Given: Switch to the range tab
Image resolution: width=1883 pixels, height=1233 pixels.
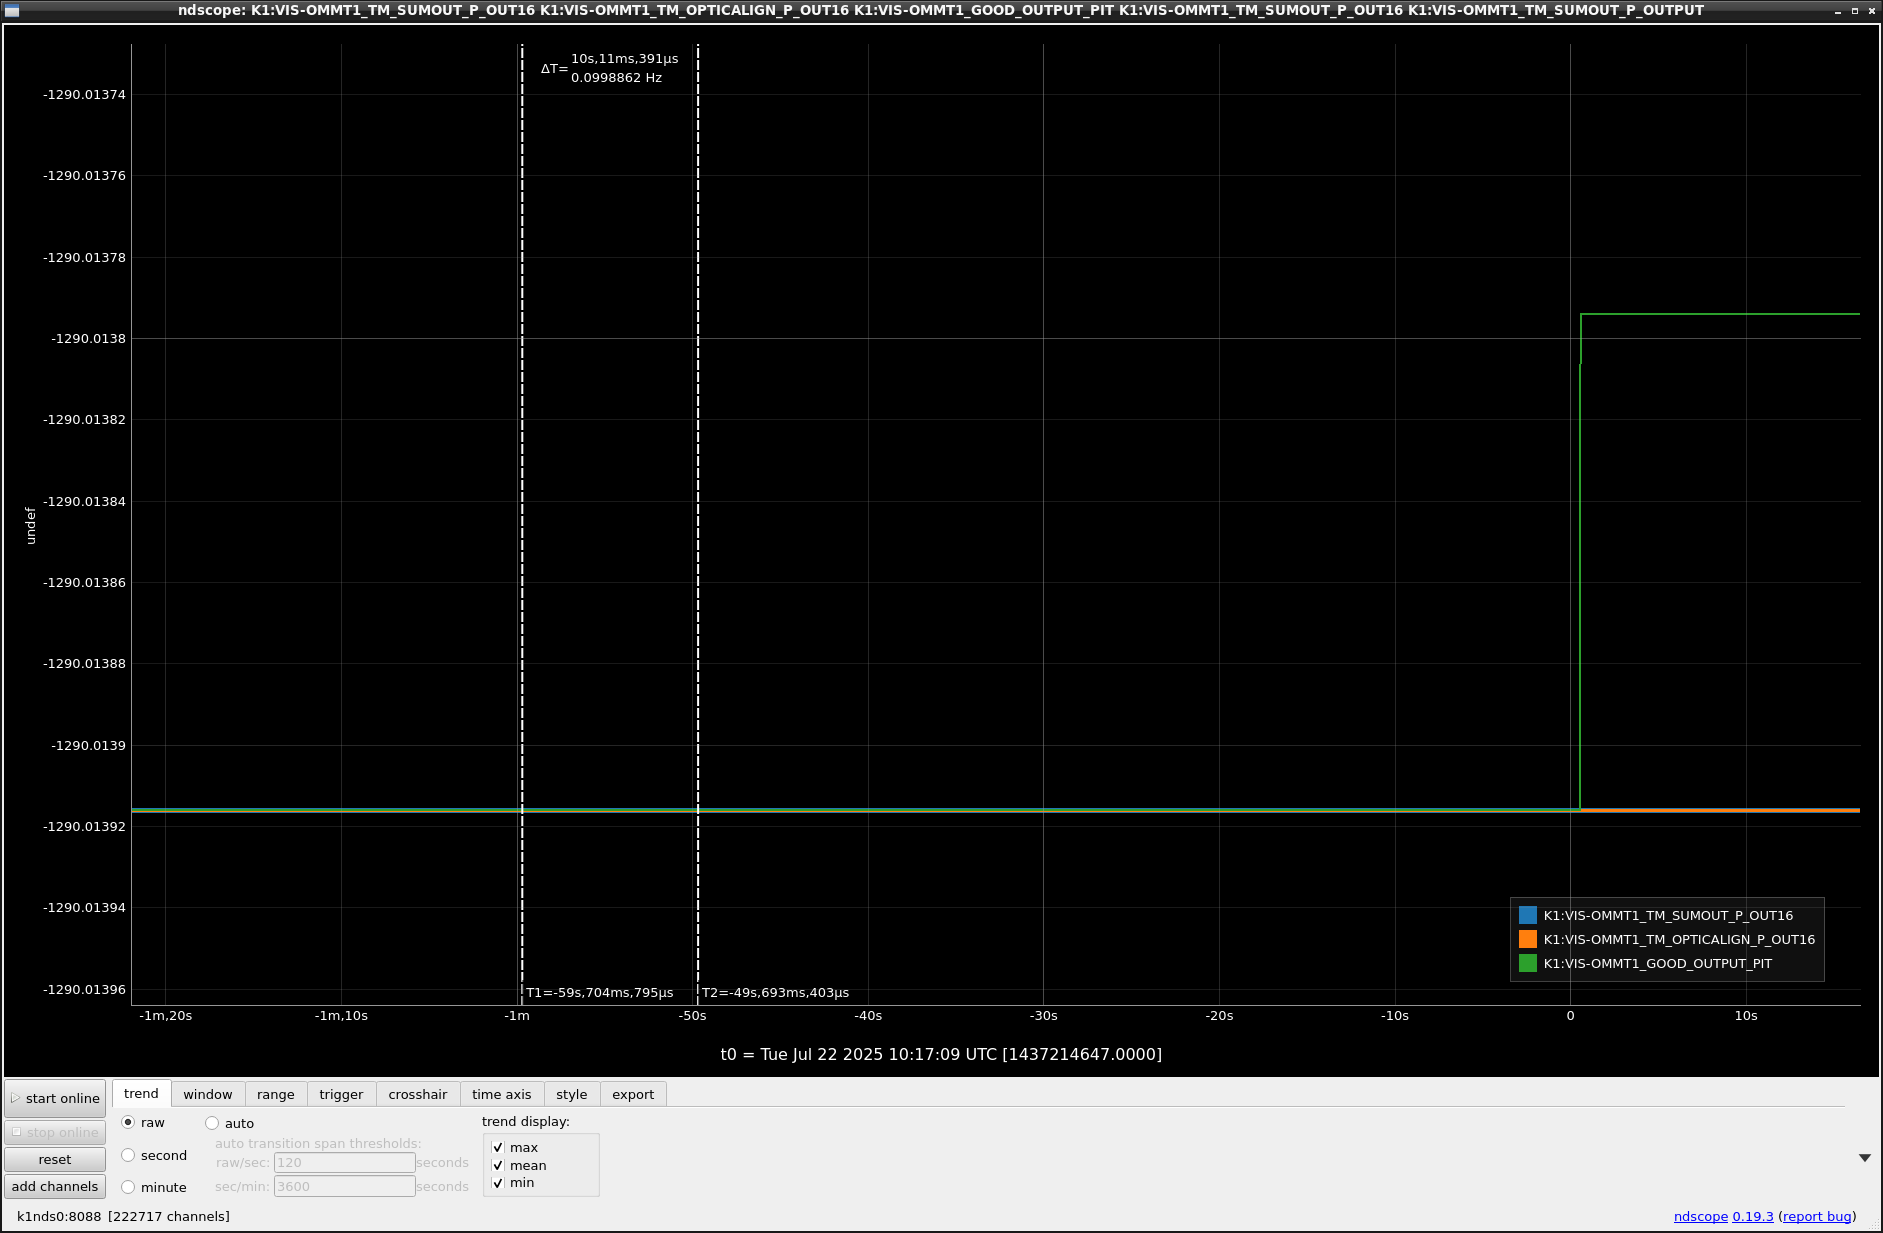Looking at the screenshot, I should click(x=275, y=1094).
